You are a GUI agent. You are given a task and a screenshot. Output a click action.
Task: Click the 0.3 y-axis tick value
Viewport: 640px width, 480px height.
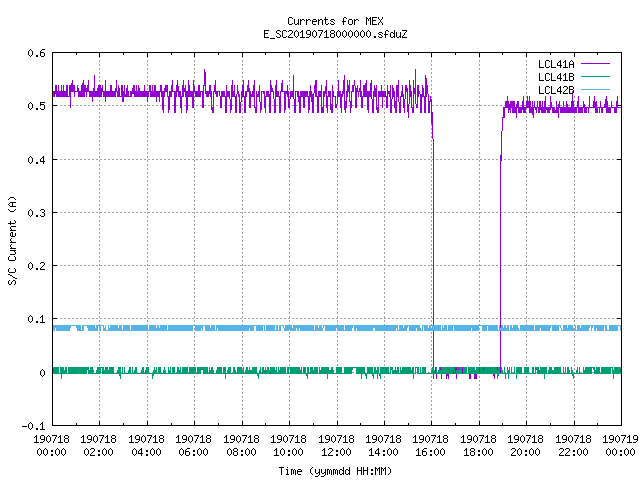(36, 213)
